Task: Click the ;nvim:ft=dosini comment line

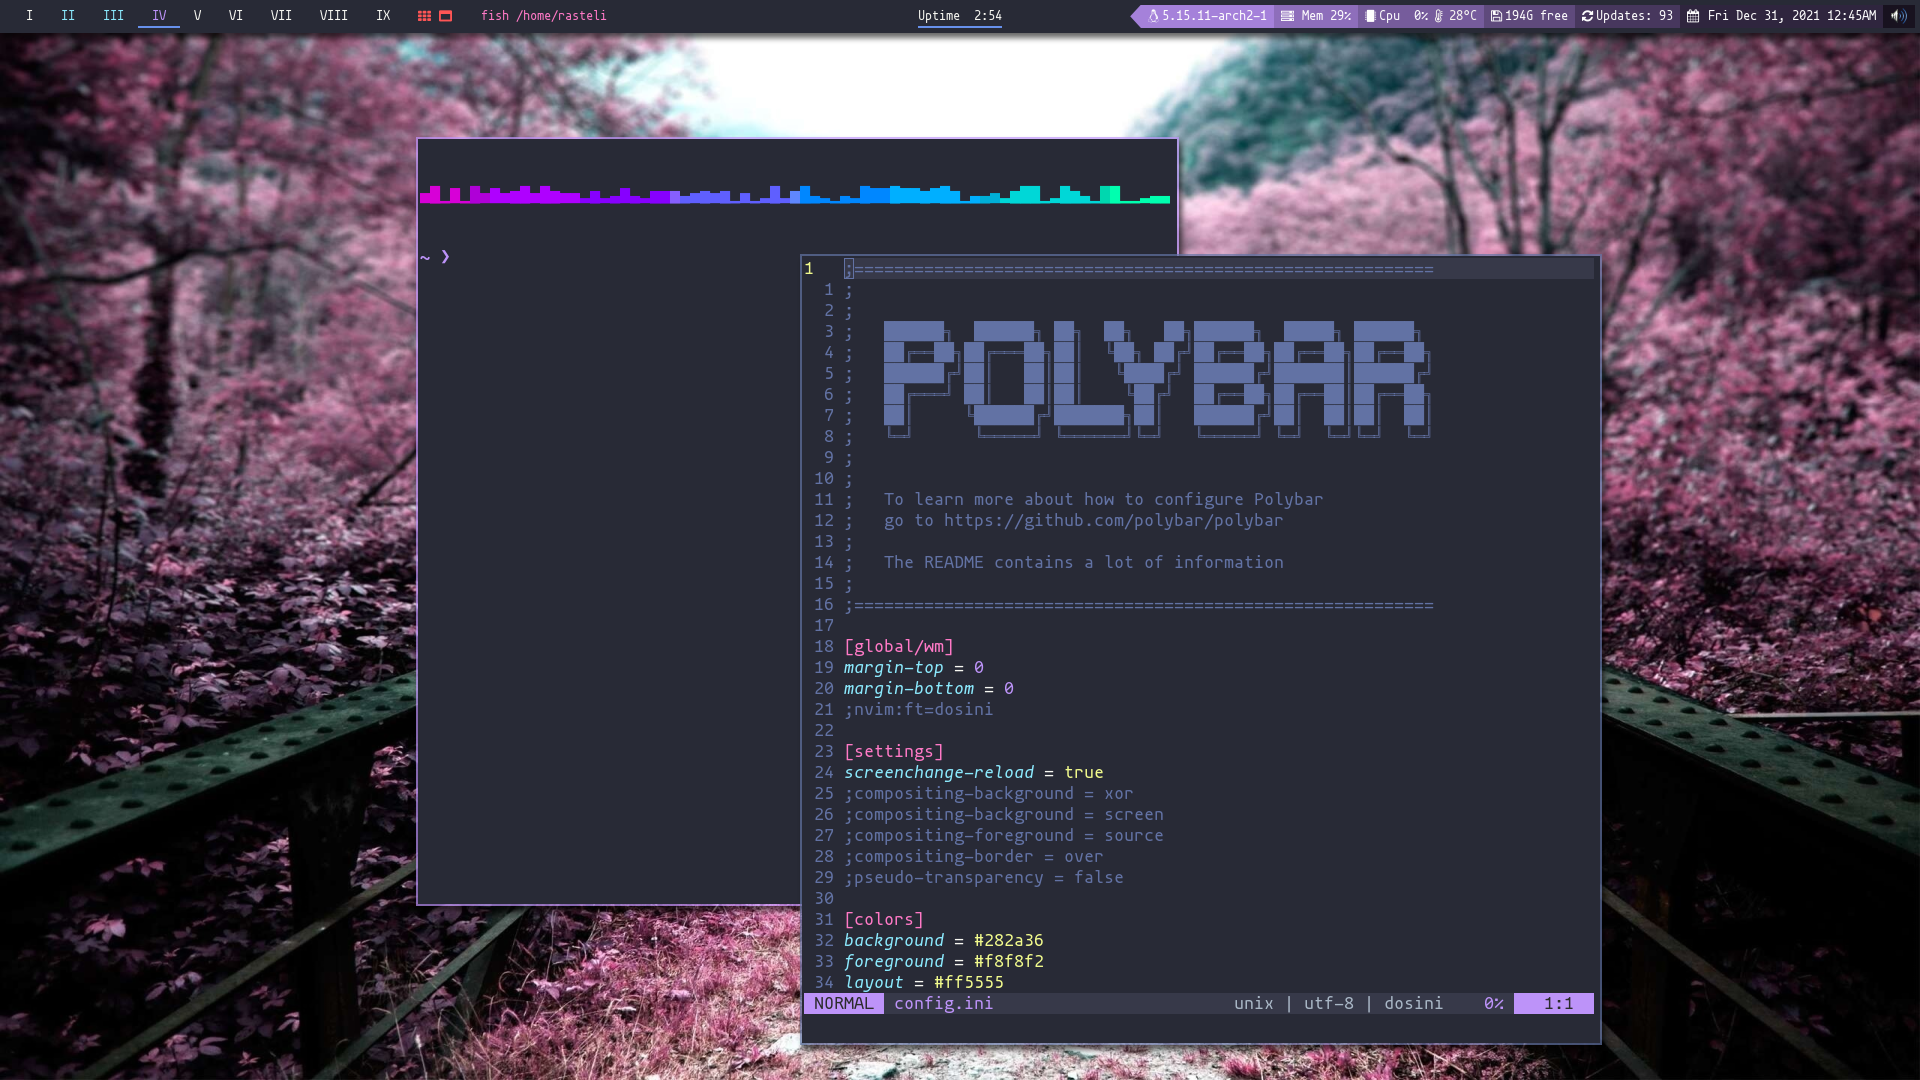Action: coord(919,710)
